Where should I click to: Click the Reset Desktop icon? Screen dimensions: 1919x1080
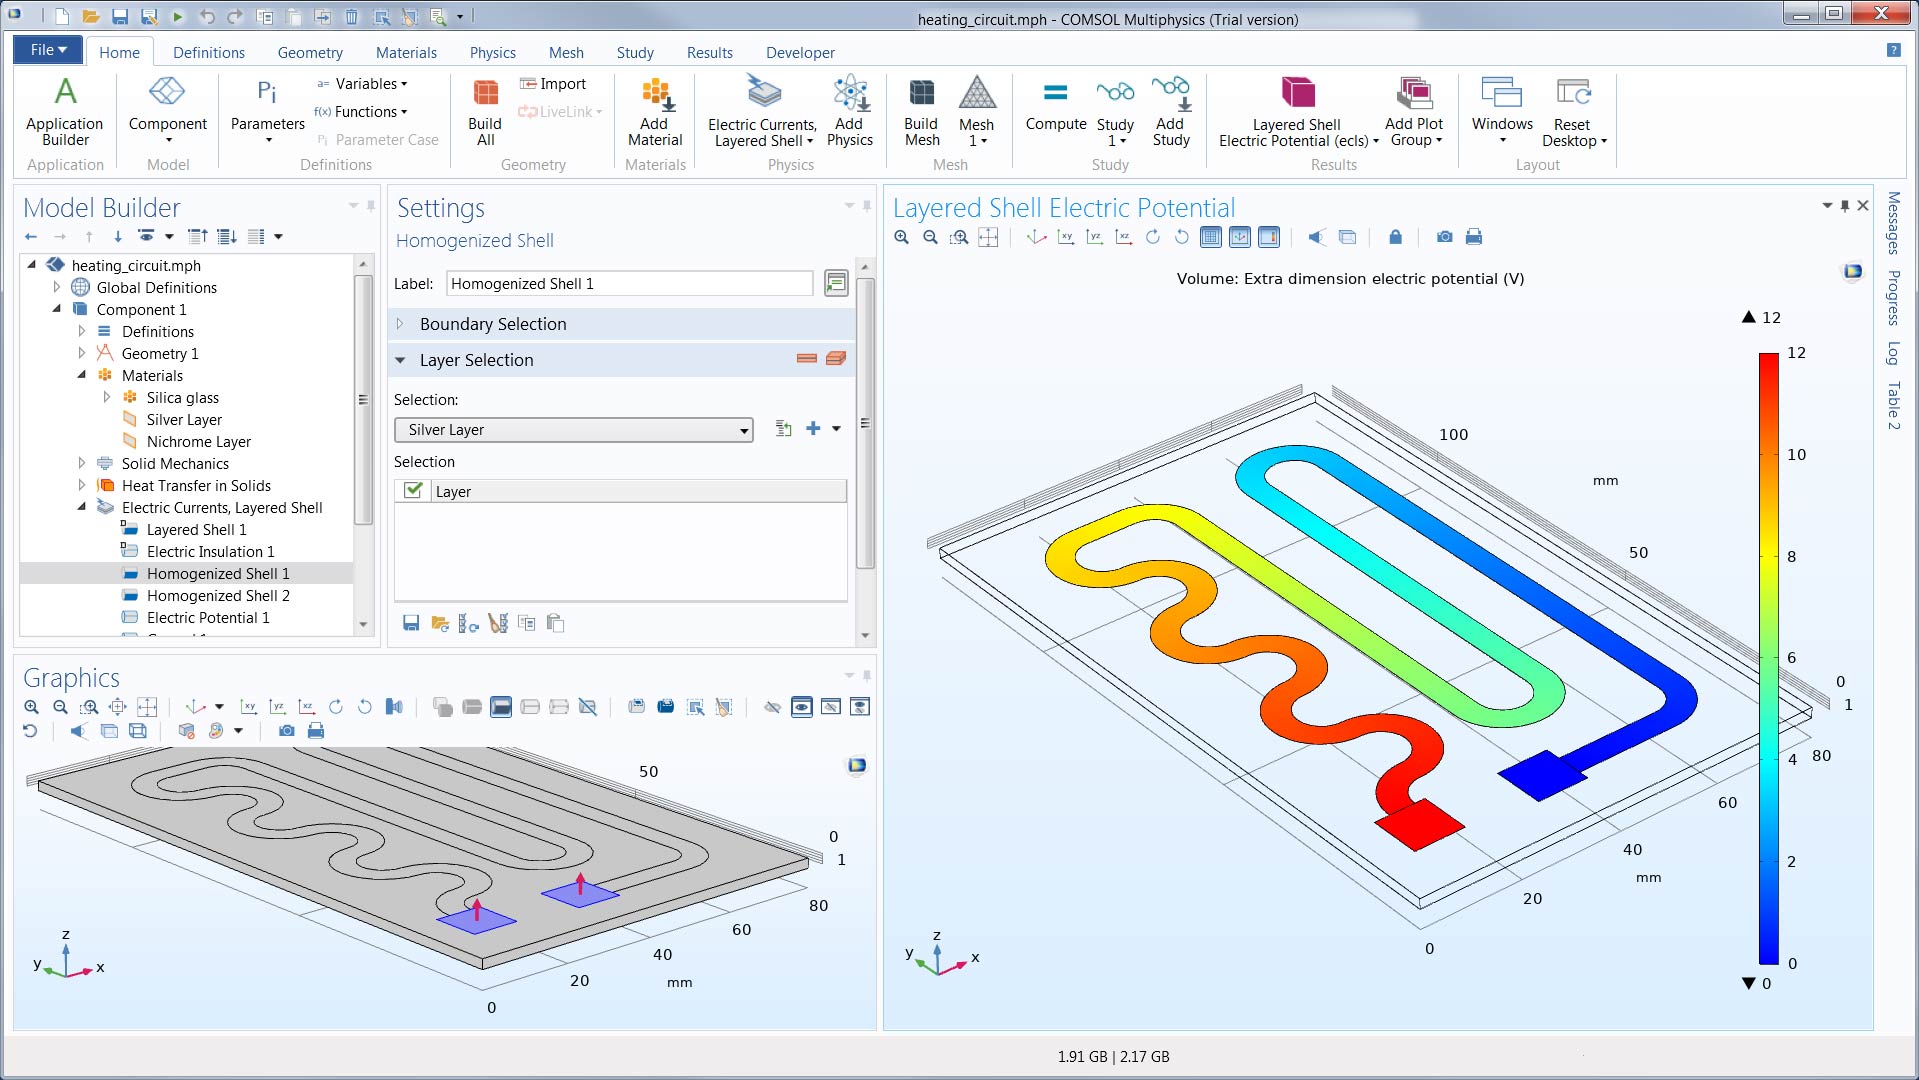1573,111
